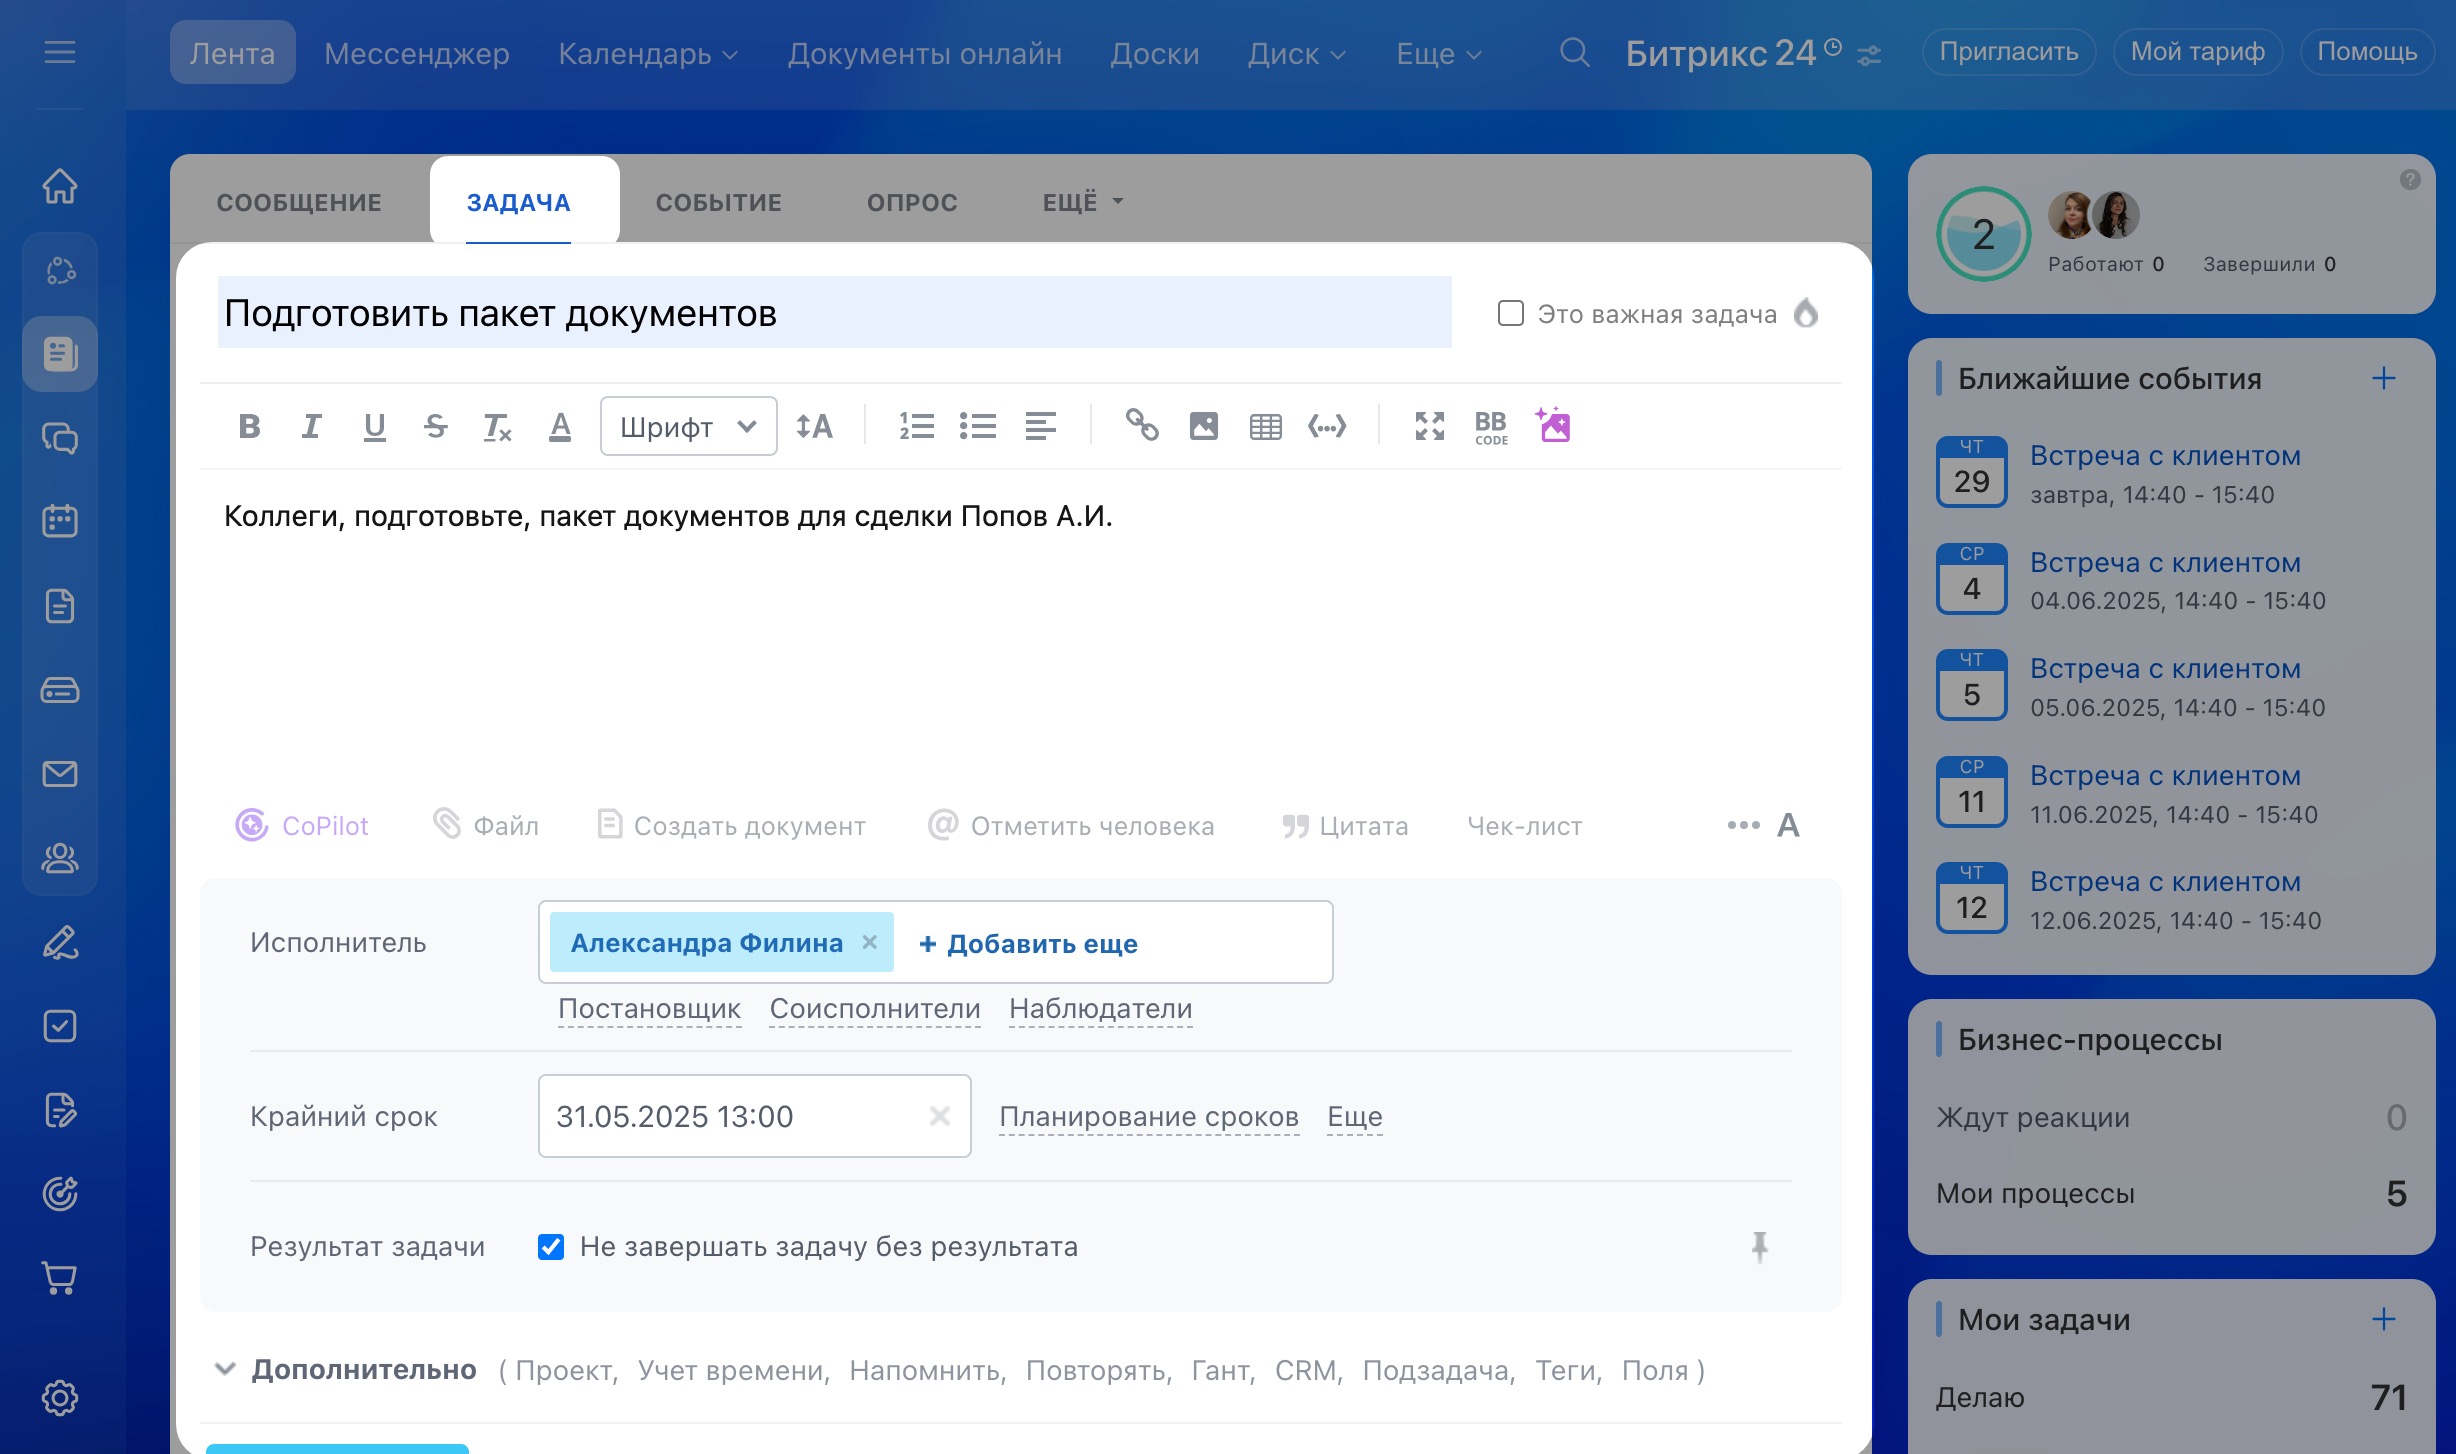
Task: Click Добавить еще executor link
Action: tap(1028, 943)
